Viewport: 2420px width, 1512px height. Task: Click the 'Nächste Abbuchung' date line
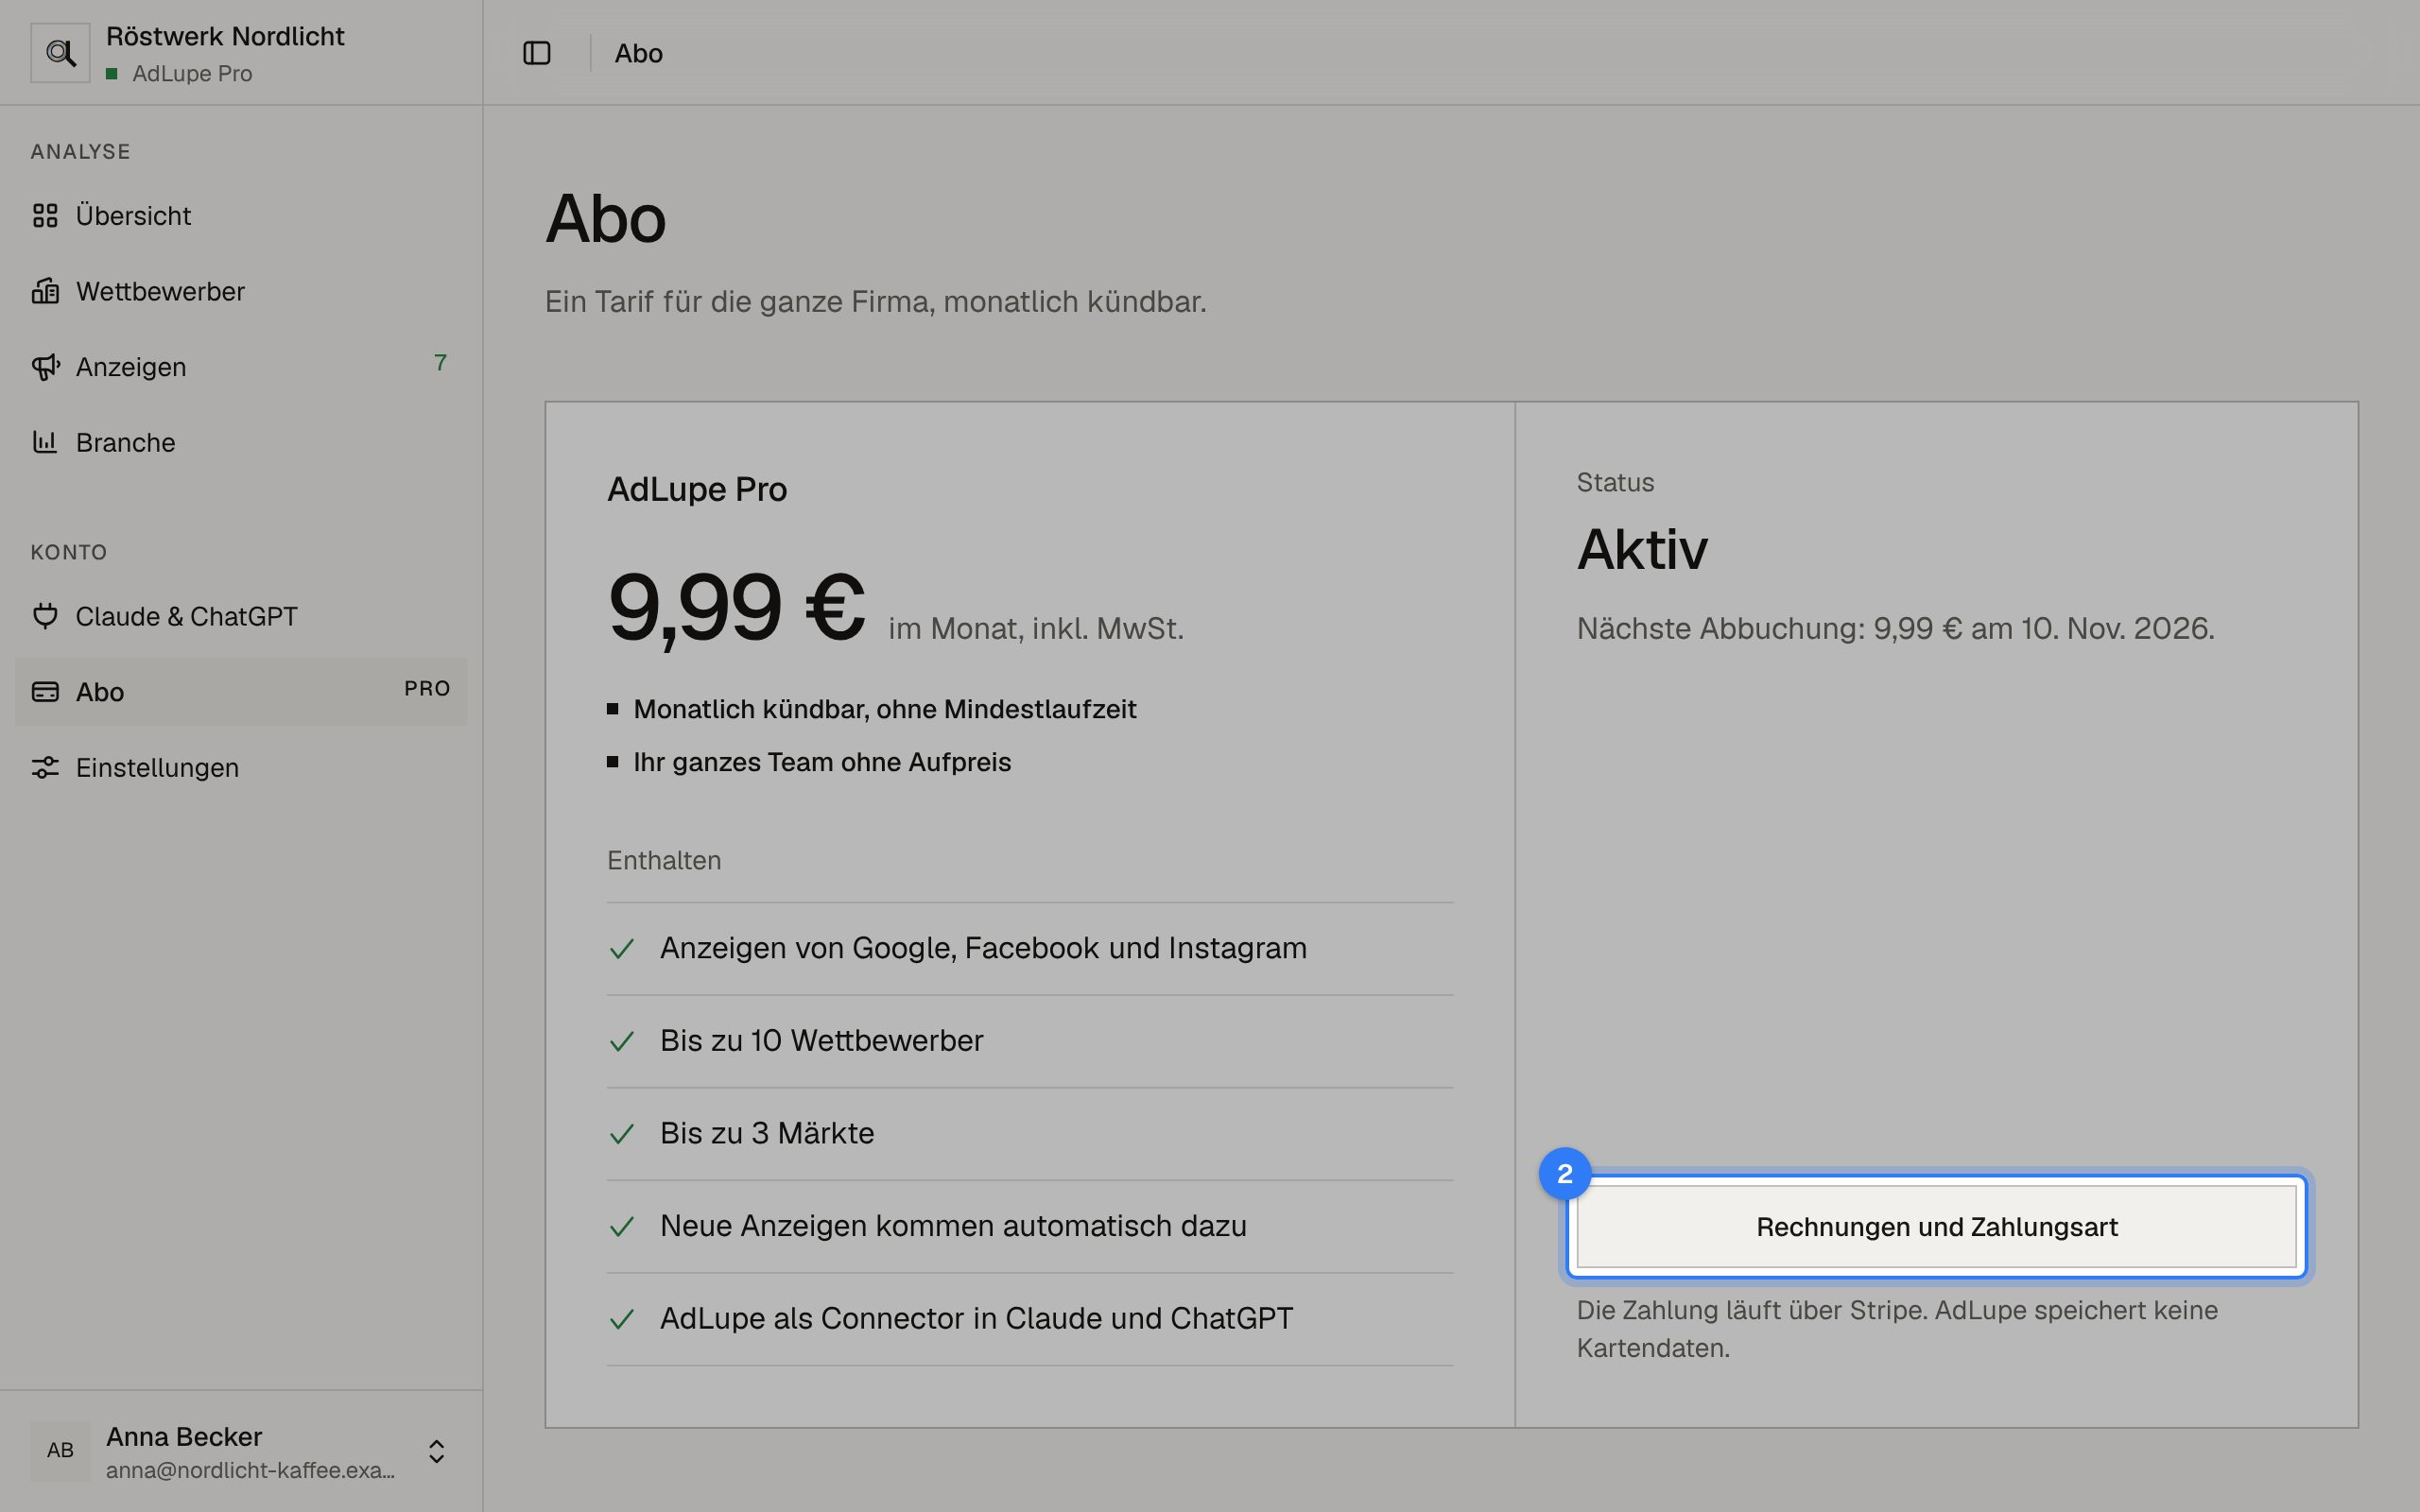pos(1895,628)
